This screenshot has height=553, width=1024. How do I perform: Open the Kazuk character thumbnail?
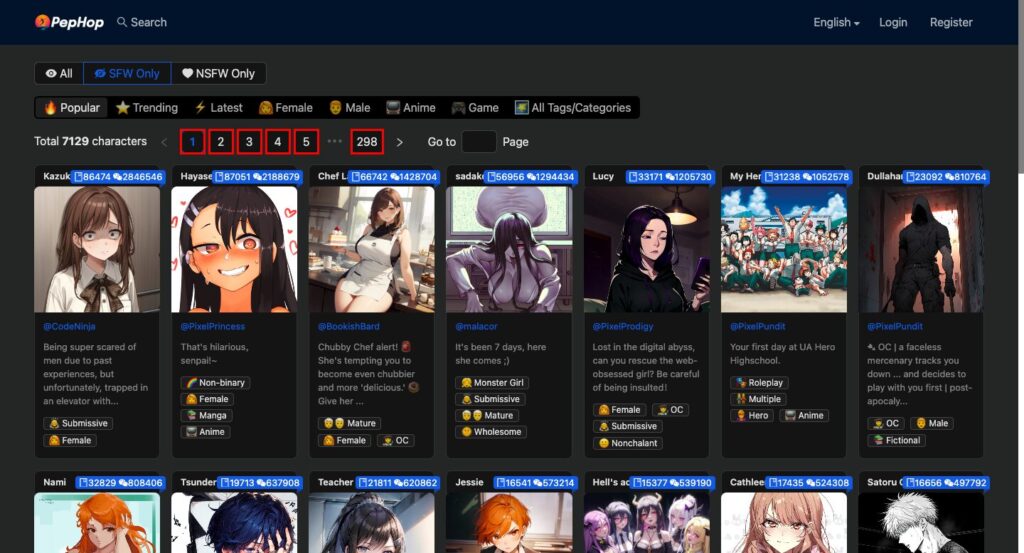pyautogui.click(x=97, y=249)
